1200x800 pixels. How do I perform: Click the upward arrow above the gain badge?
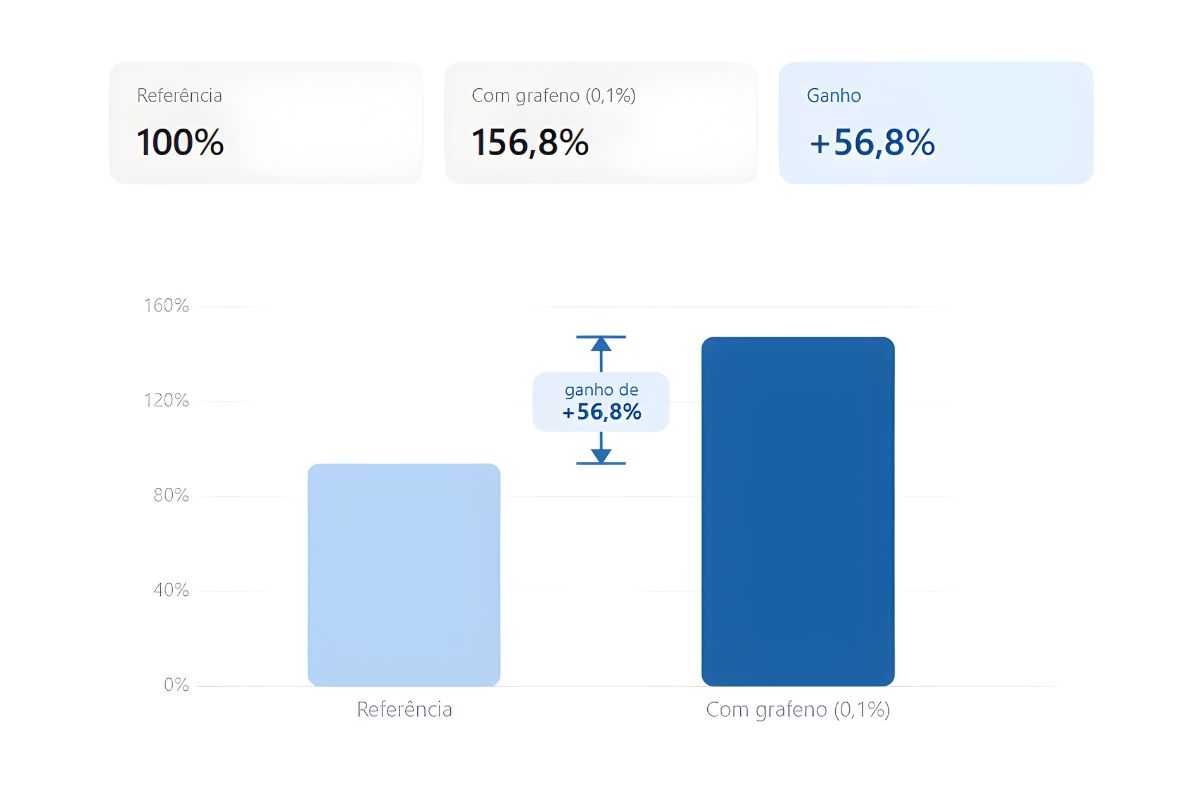click(x=601, y=346)
